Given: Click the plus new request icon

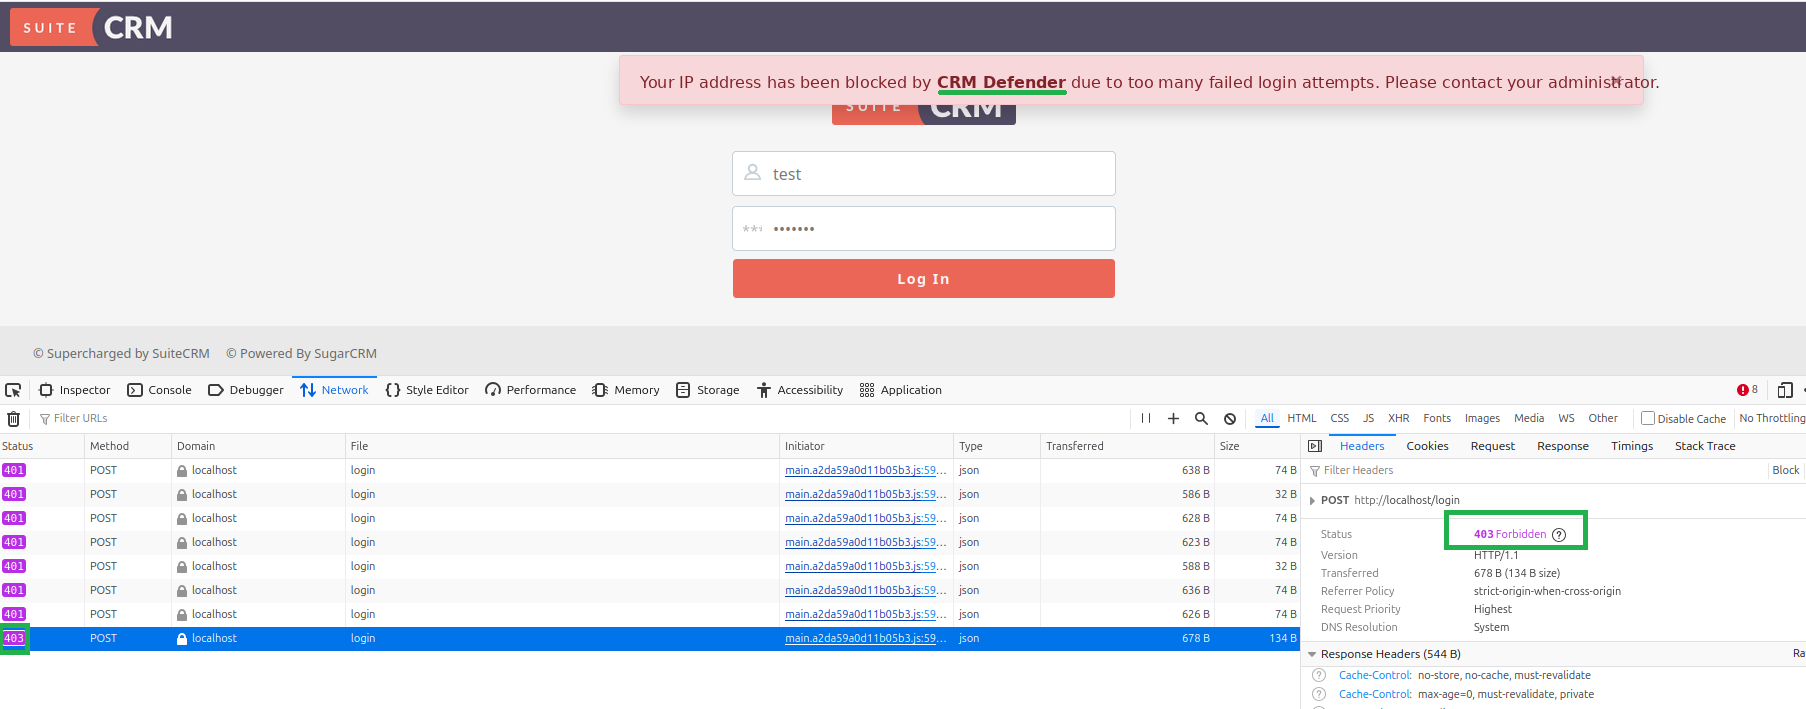Looking at the screenshot, I should click(1173, 419).
